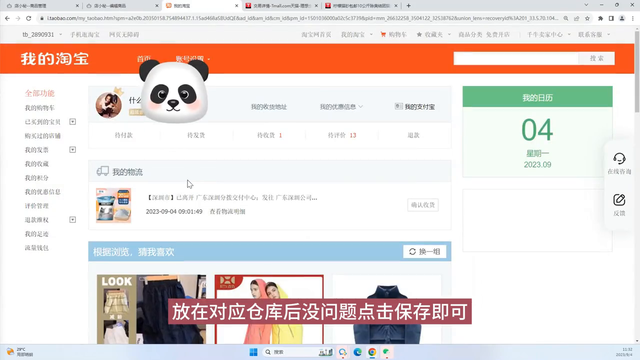Switch to the fifth browser tab
This screenshot has height=360, width=640.
coord(360,6)
